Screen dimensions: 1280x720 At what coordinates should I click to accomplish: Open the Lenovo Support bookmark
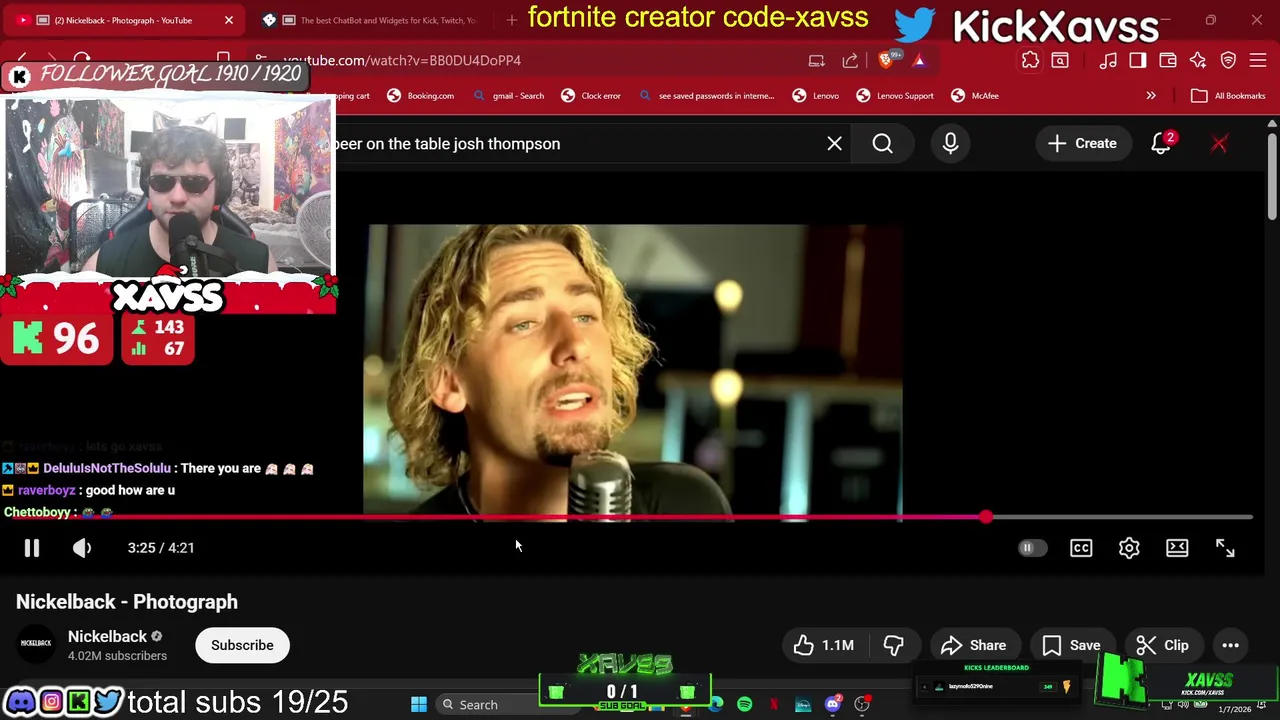(895, 96)
